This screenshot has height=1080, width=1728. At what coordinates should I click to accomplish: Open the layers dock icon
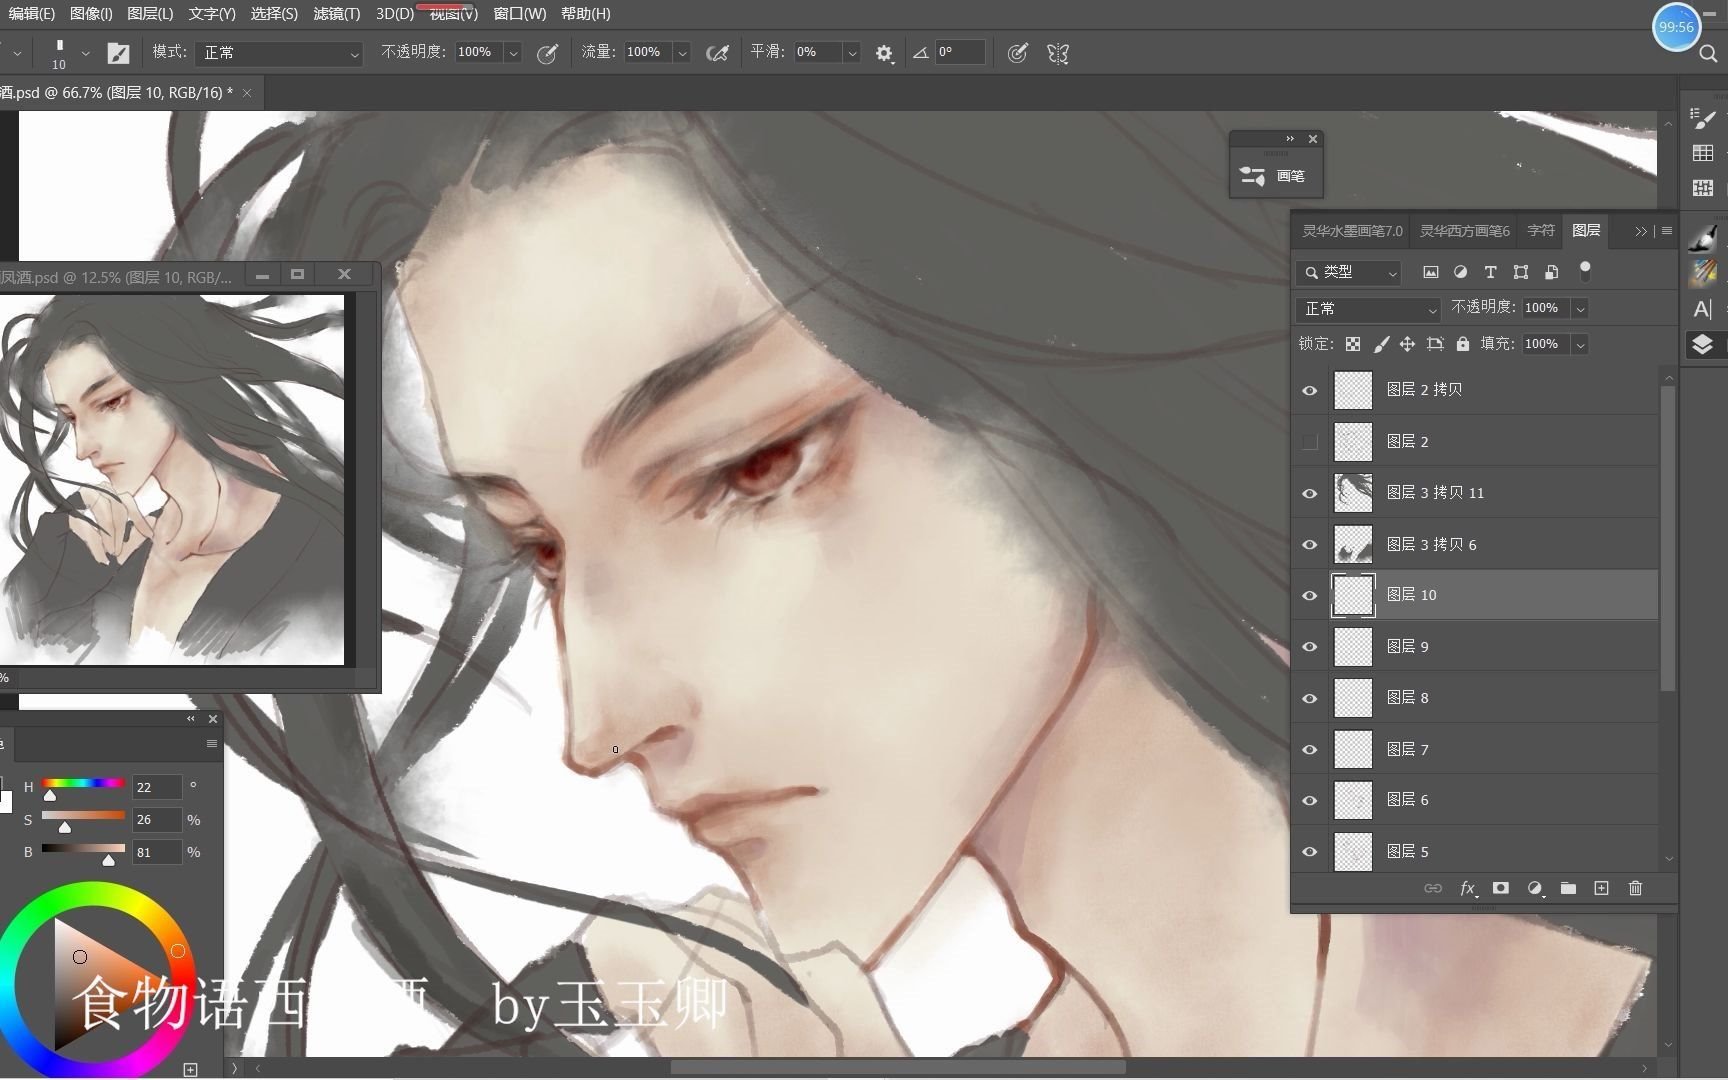(1702, 345)
